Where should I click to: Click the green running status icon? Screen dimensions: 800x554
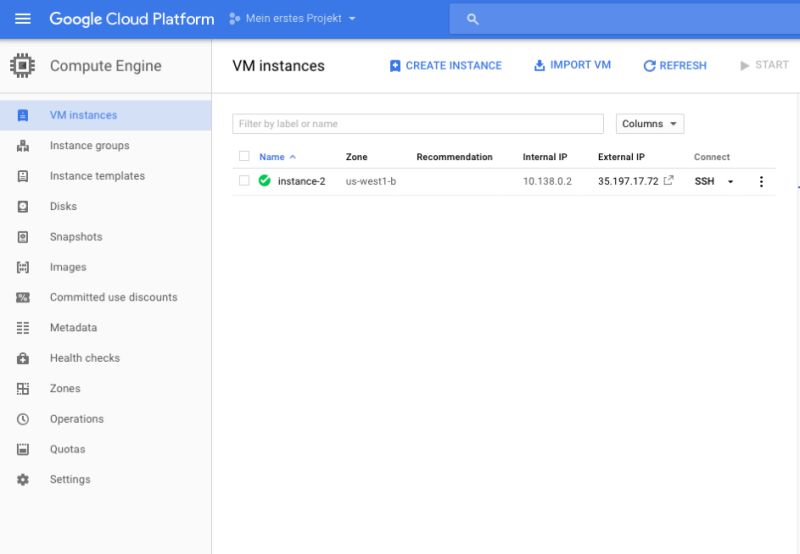tap(264, 181)
